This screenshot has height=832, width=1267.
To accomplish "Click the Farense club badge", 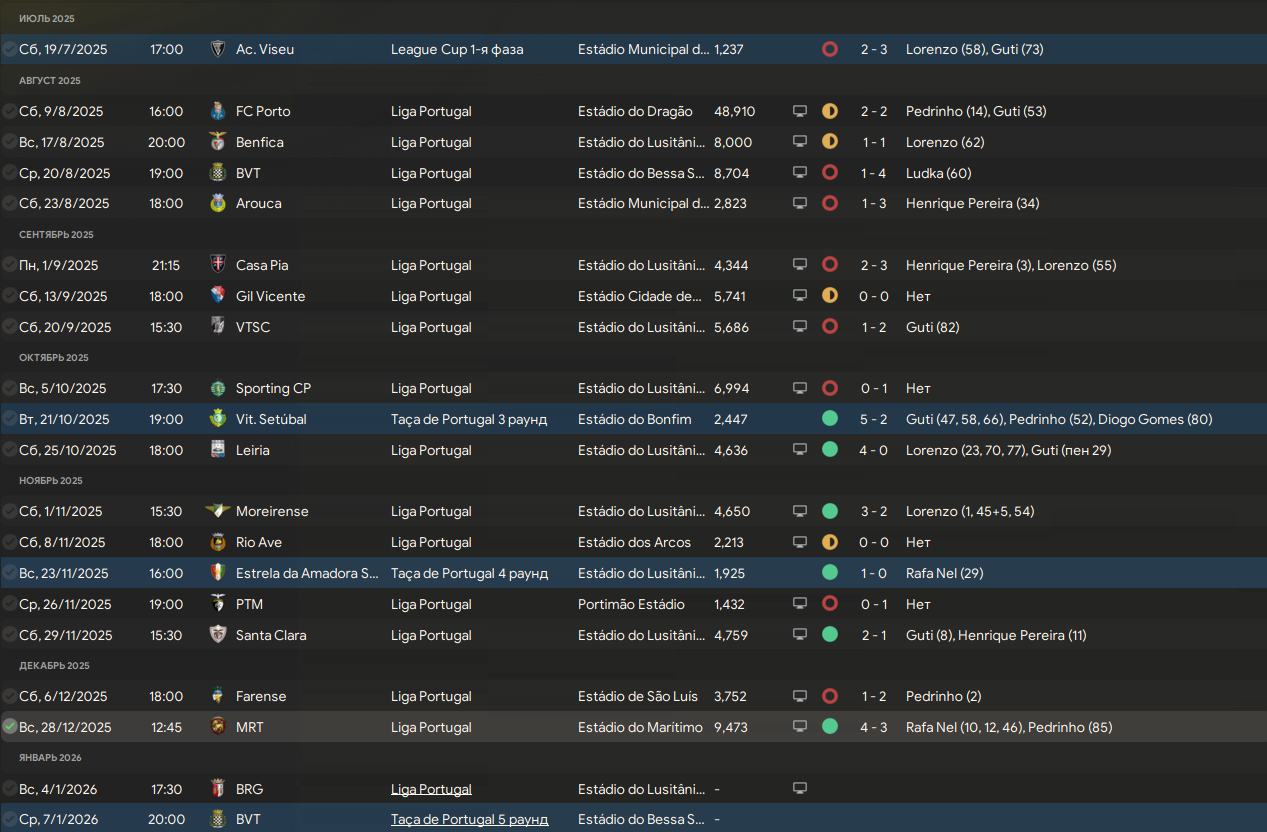I will click(x=217, y=696).
